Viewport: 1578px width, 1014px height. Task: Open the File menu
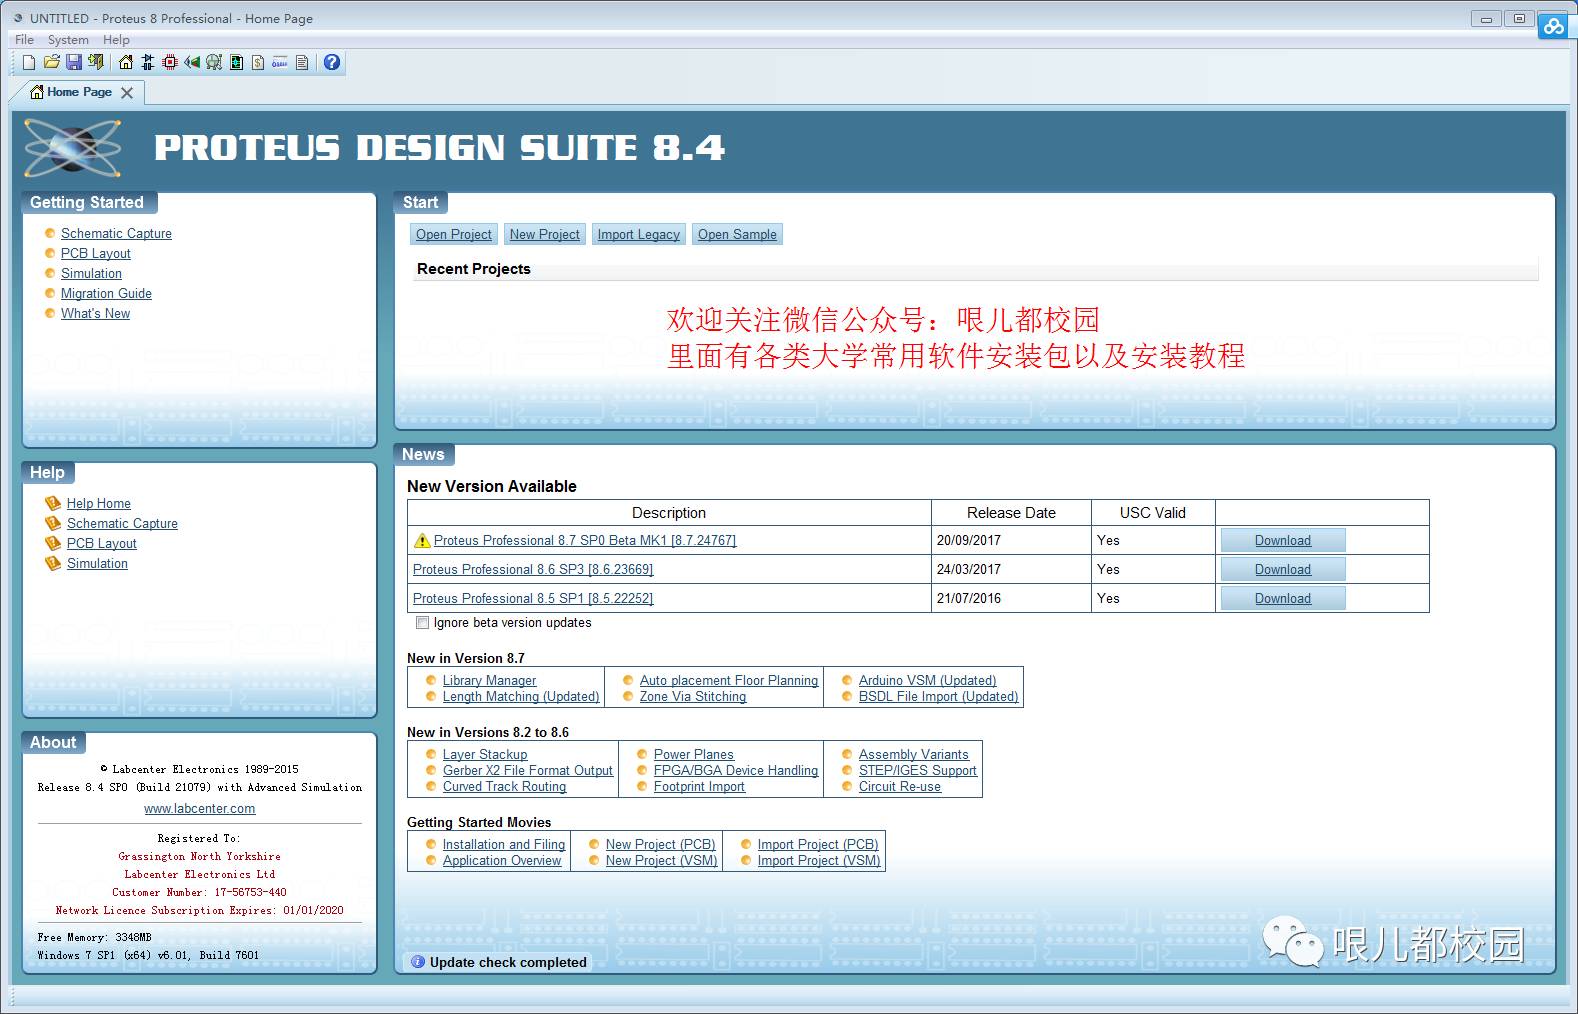point(25,40)
